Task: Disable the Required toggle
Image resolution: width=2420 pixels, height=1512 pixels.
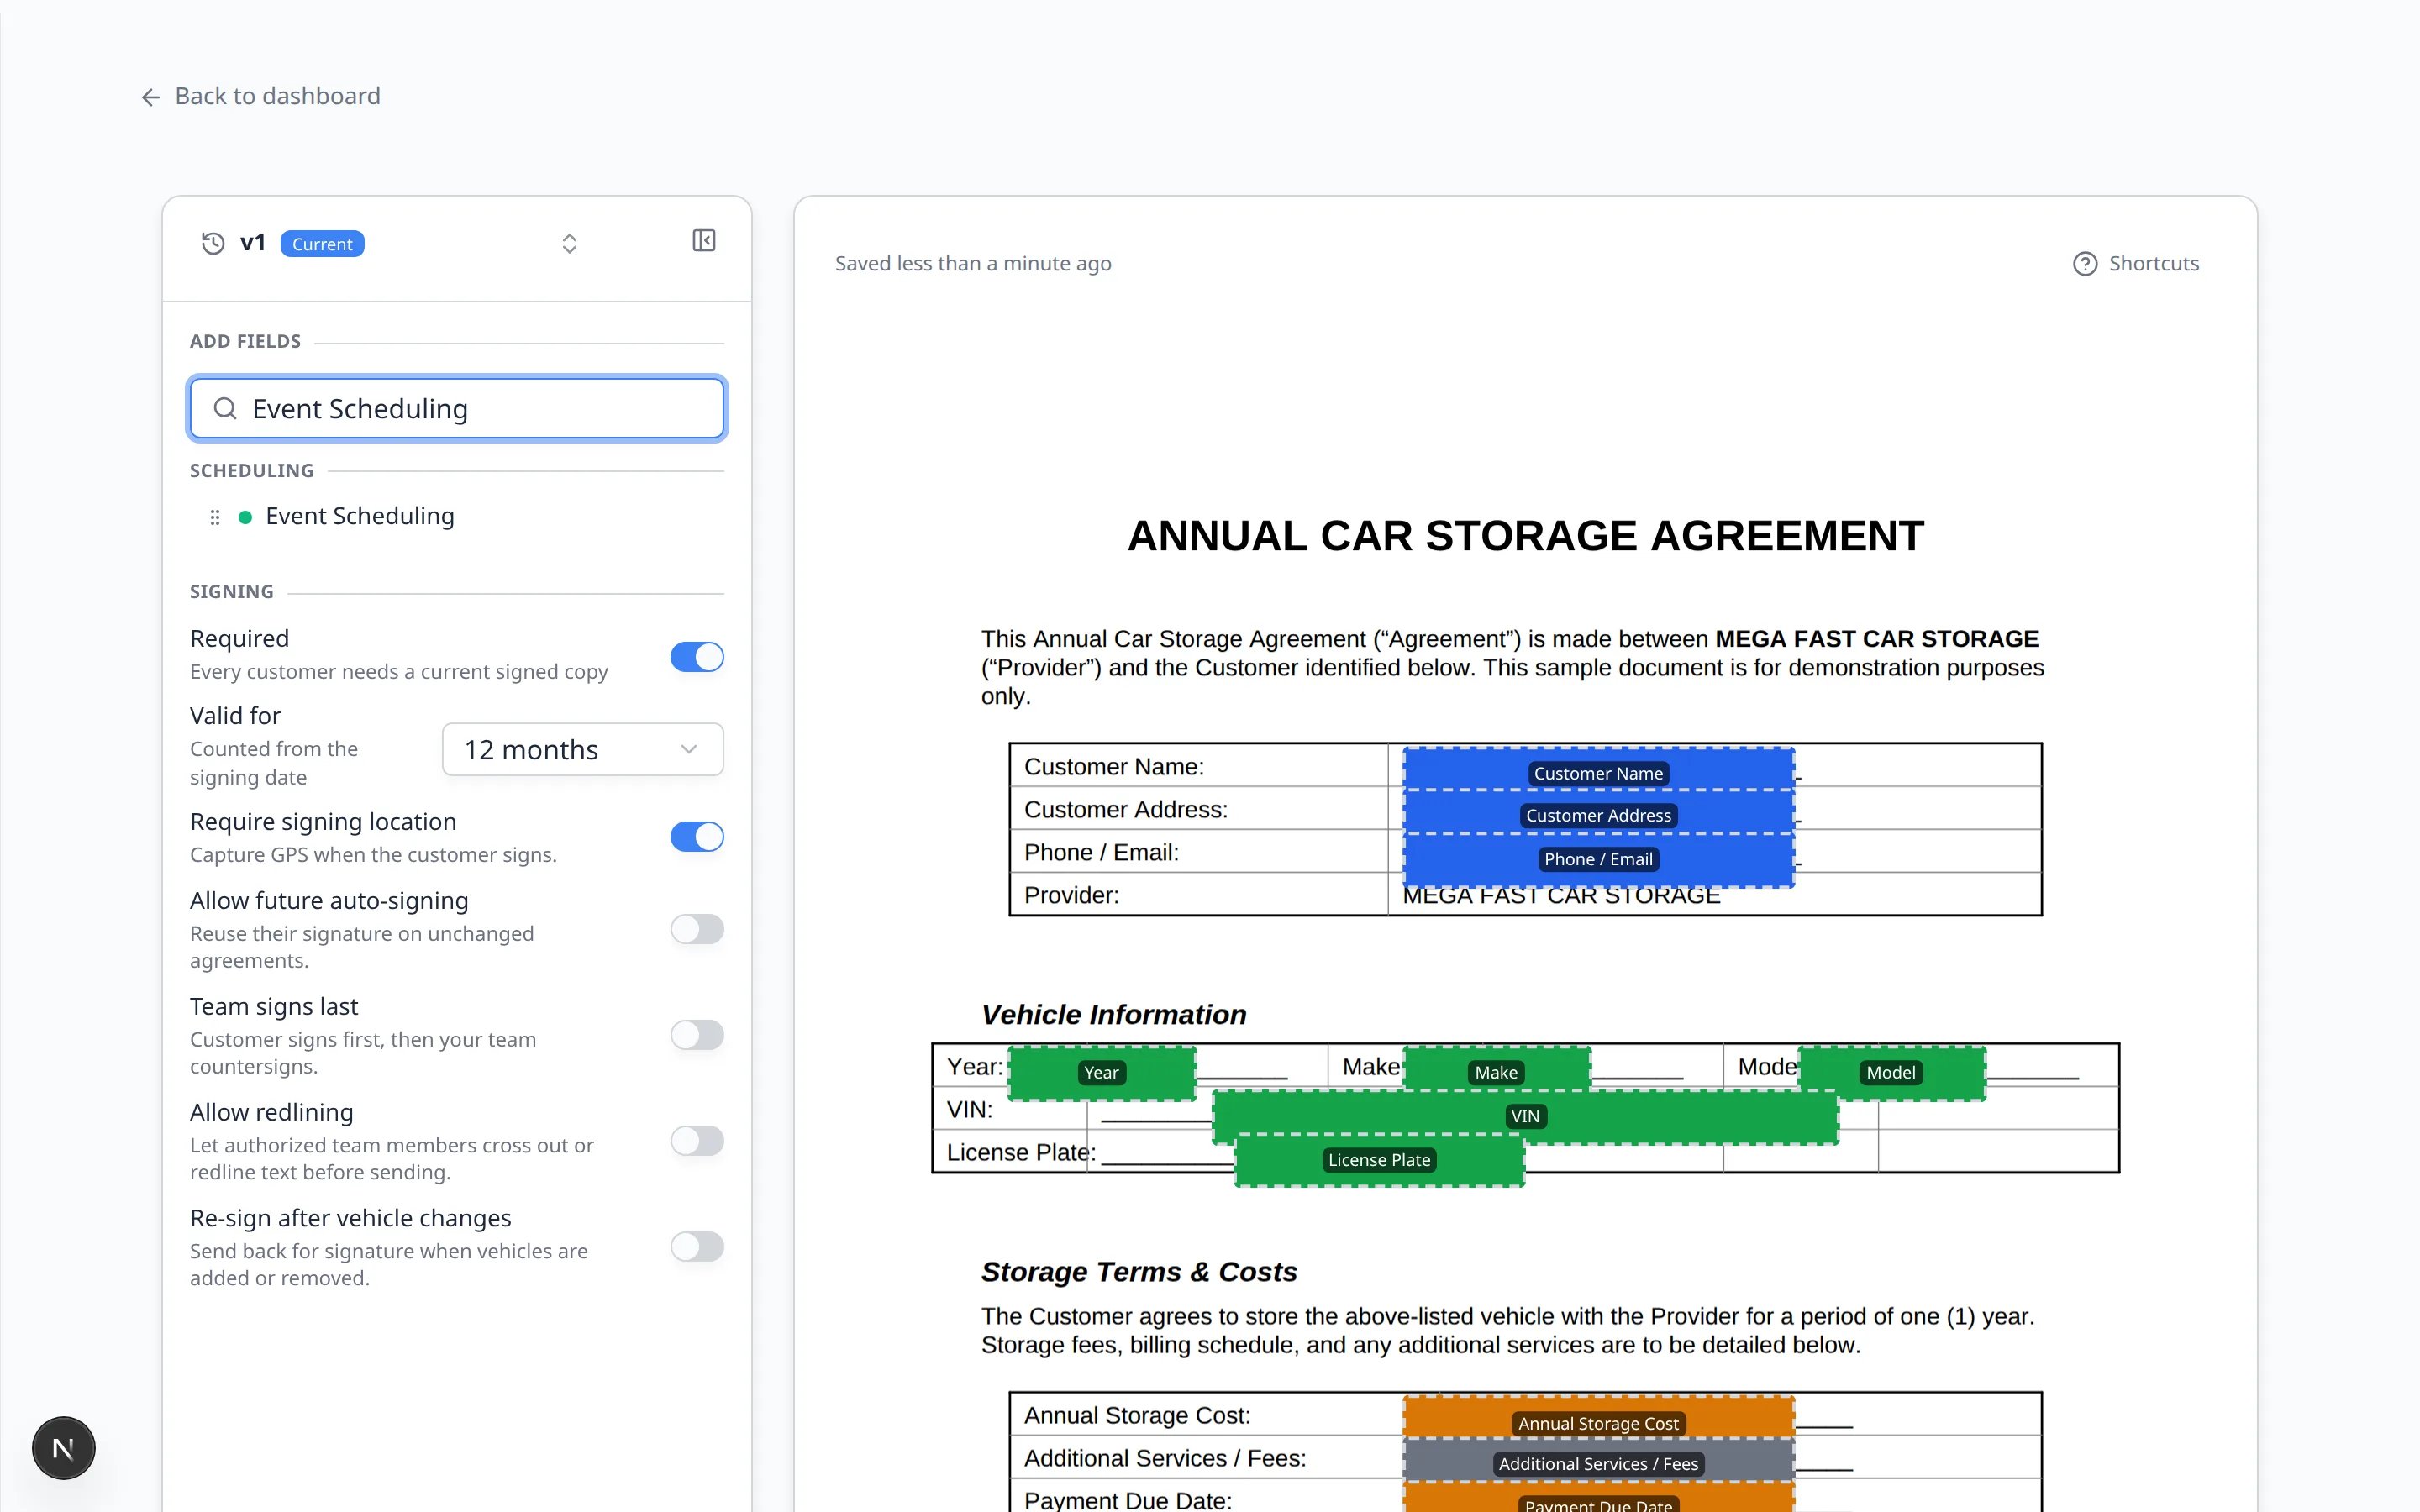Action: point(697,657)
